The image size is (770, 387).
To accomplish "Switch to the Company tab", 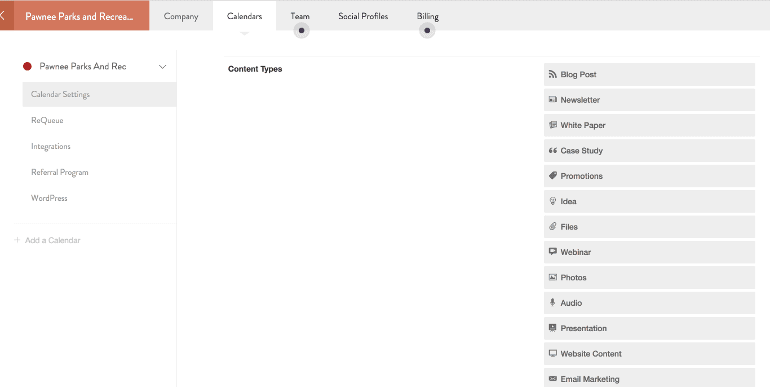I will pos(181,16).
